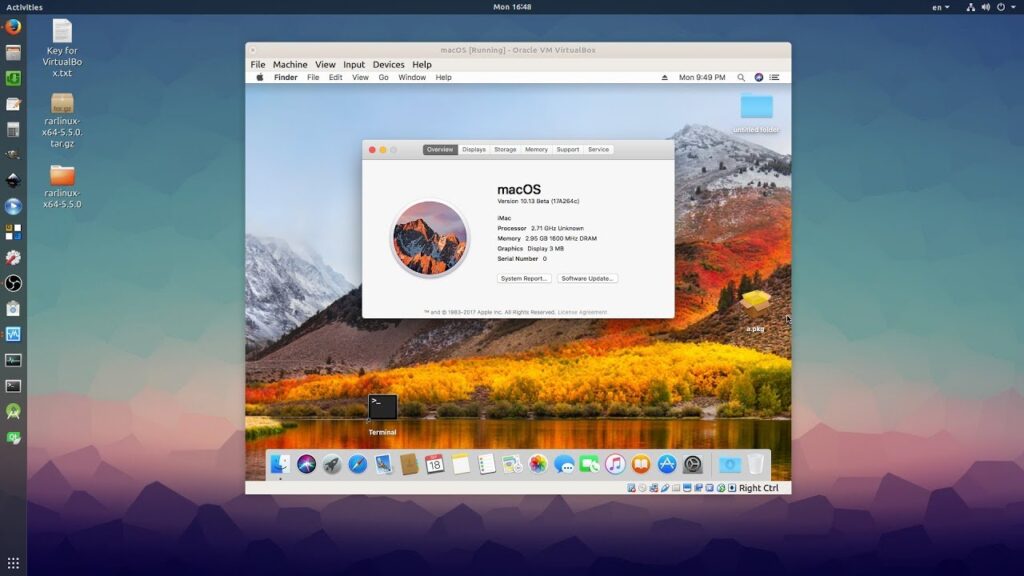This screenshot has height=576, width=1024.
Task: Open VirtualBox Machine menu
Action: pyautogui.click(x=290, y=65)
